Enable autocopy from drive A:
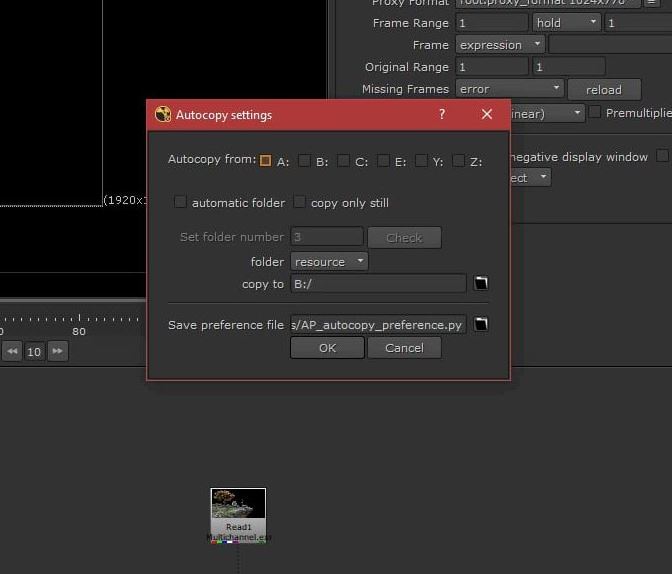The height and width of the screenshot is (574, 672). (265, 161)
